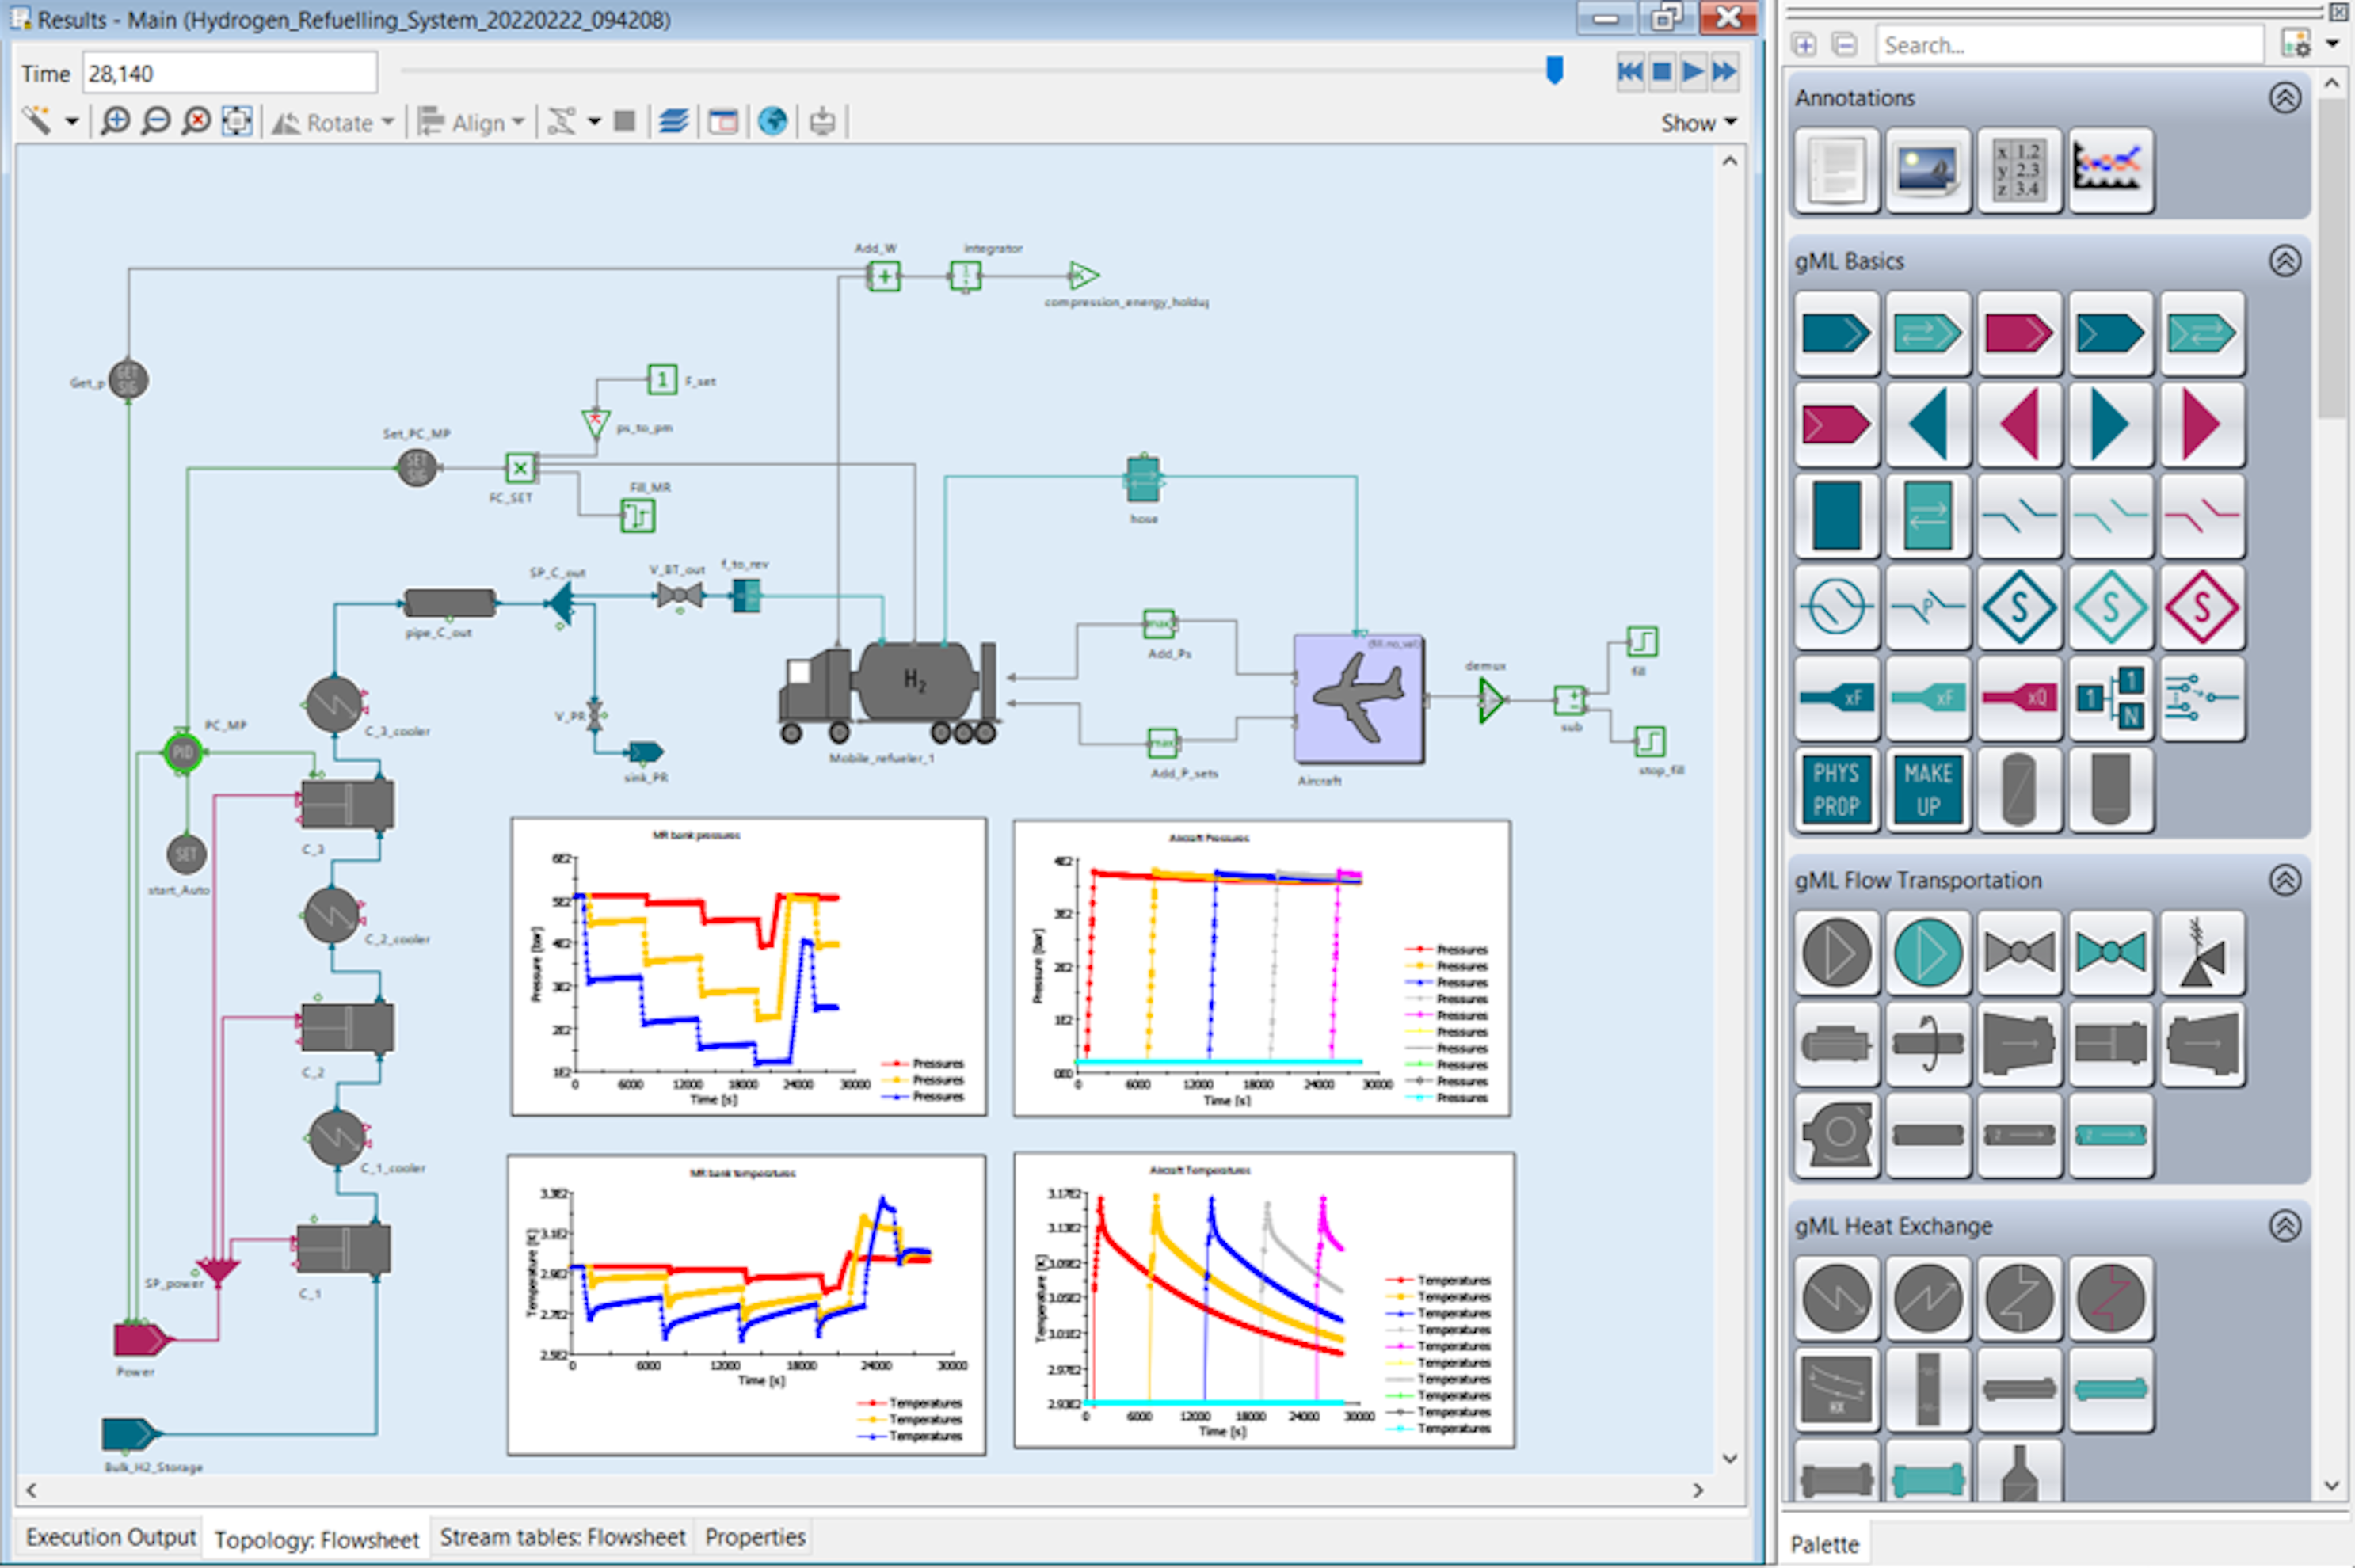Open the Show dropdown
The width and height of the screenshot is (2355, 1568).
[x=1698, y=123]
